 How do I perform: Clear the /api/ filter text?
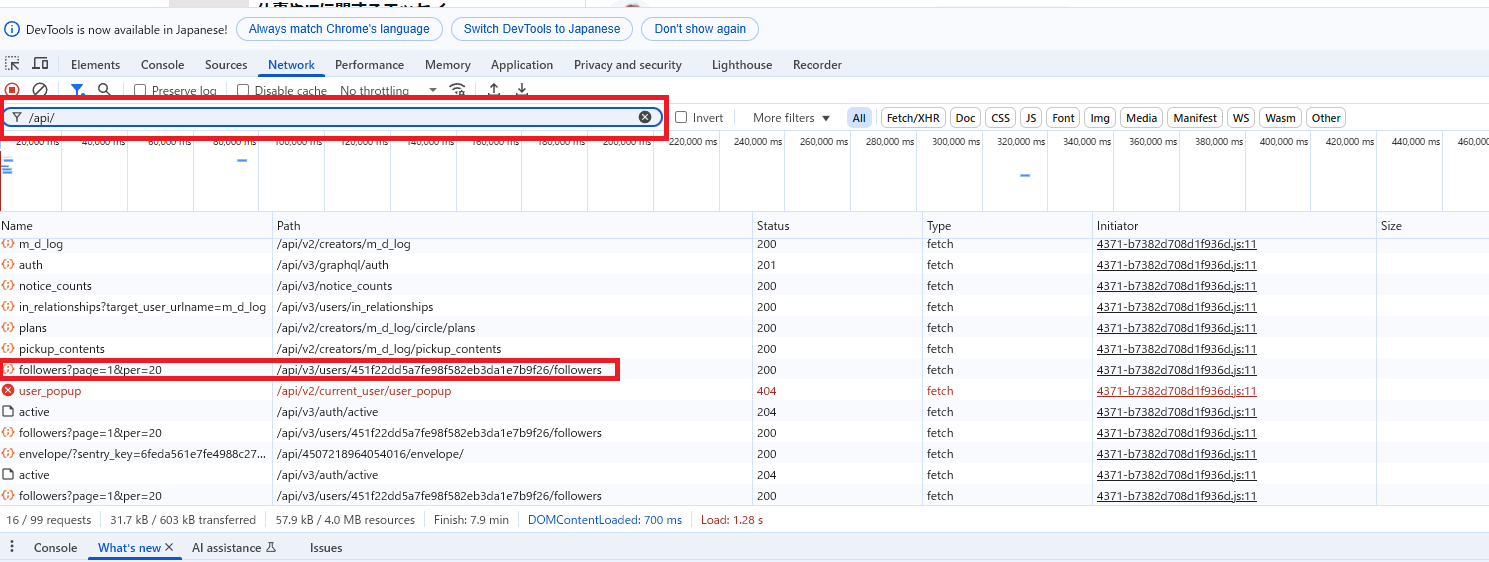(645, 117)
